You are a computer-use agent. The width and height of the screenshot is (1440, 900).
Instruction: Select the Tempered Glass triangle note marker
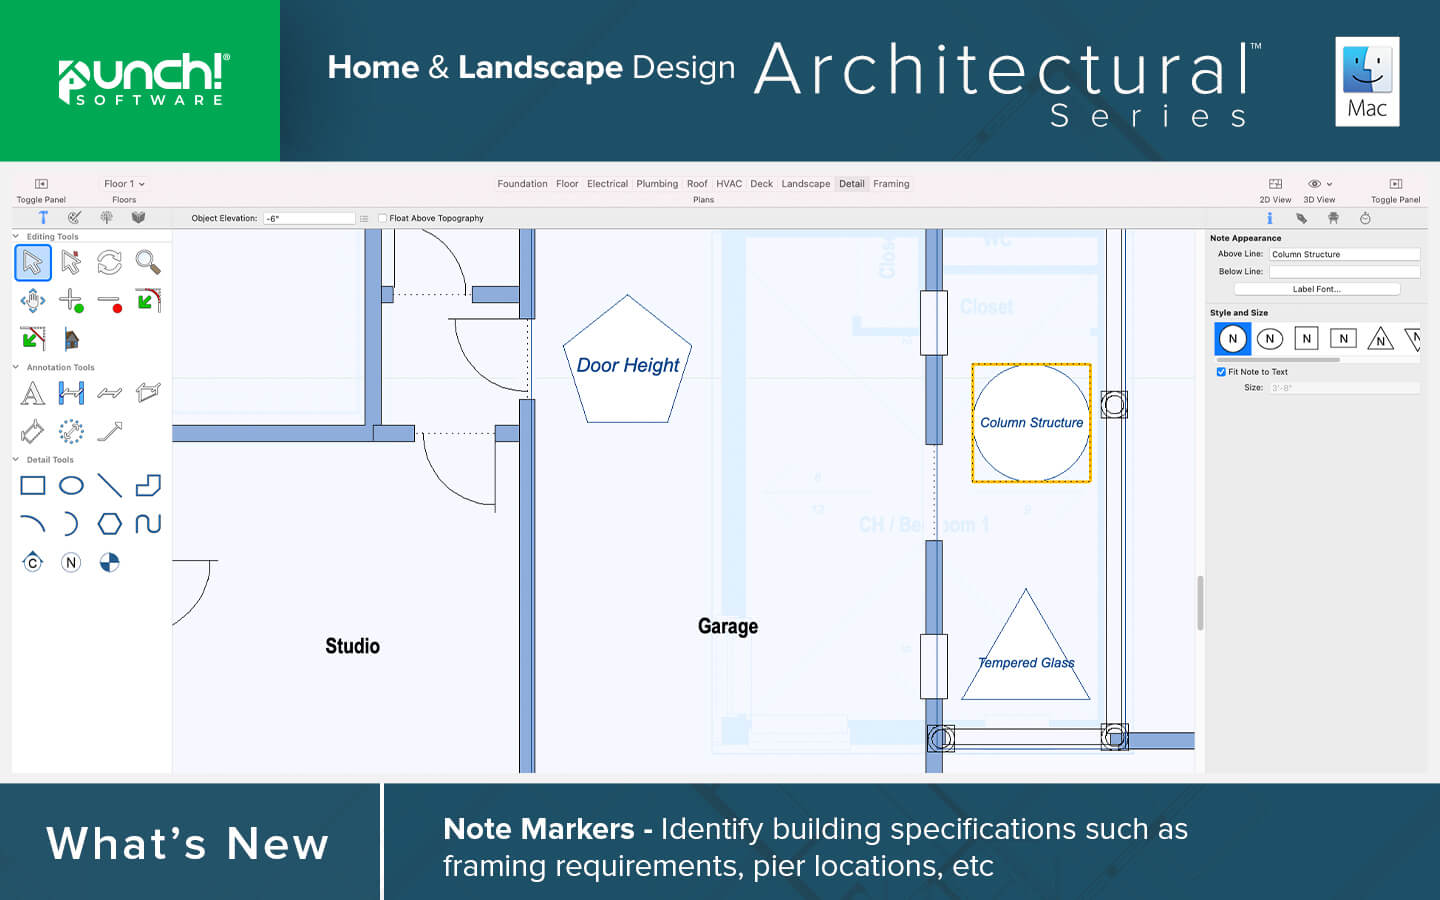1026,645
